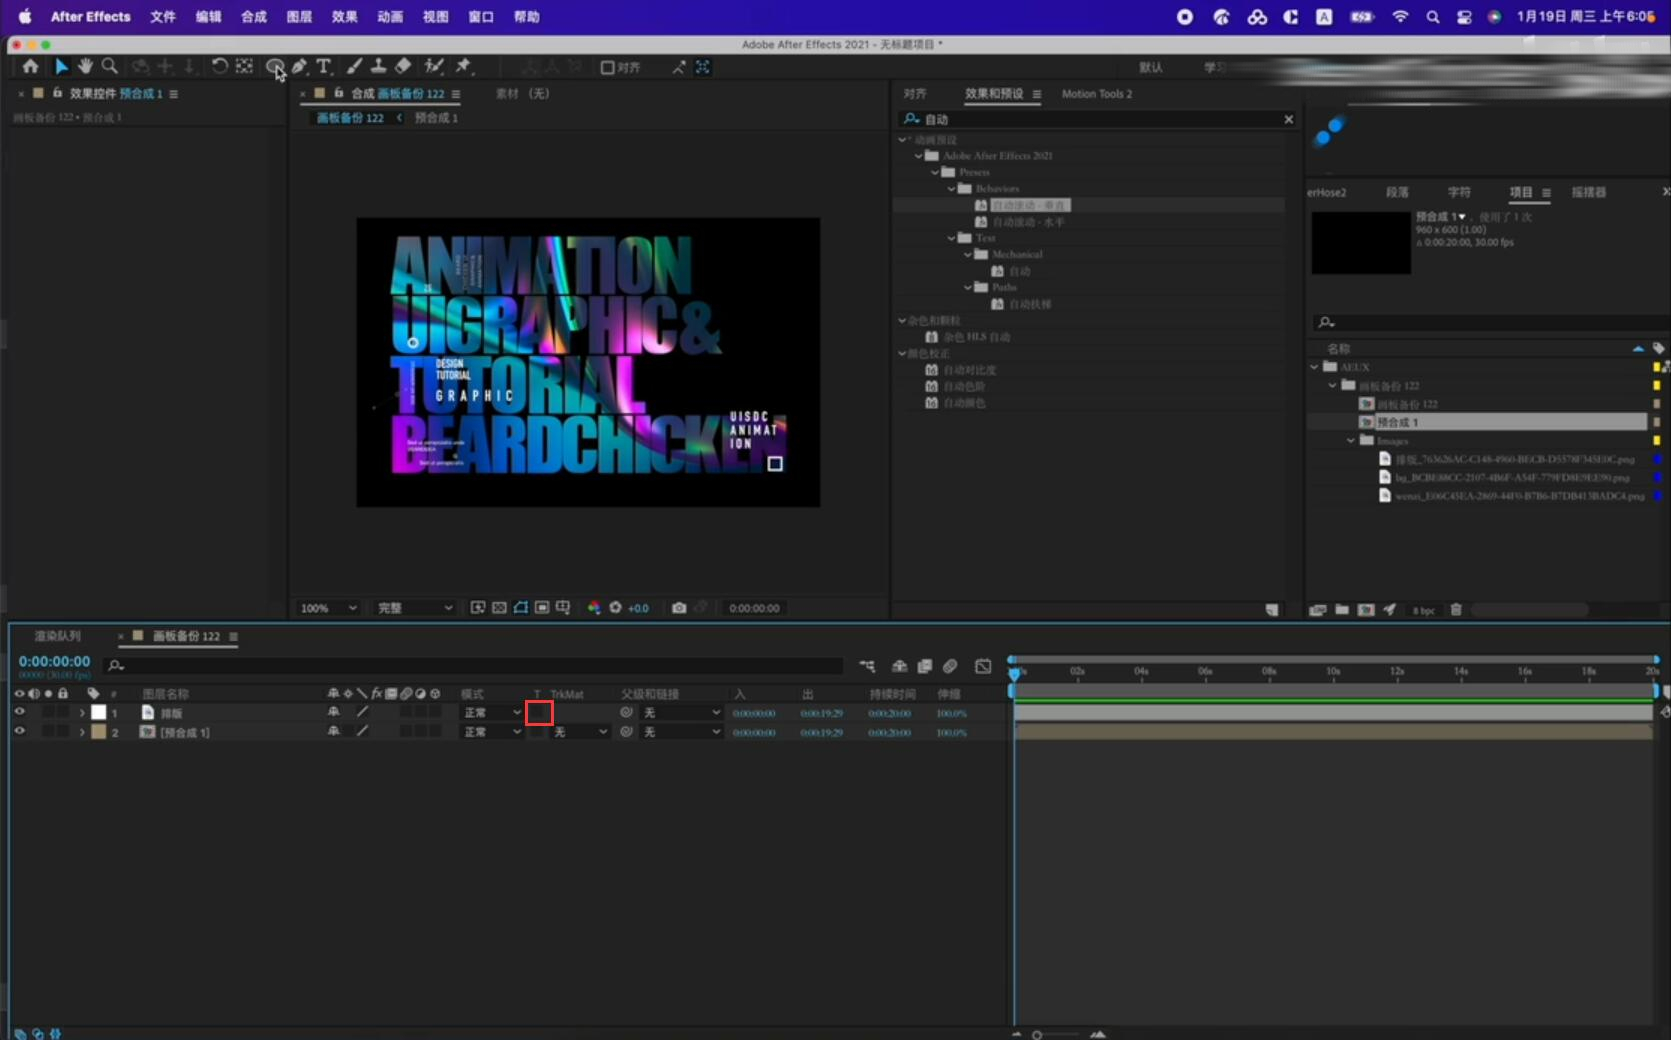
Task: Expand layer 1 排版 properties
Action: 82,713
